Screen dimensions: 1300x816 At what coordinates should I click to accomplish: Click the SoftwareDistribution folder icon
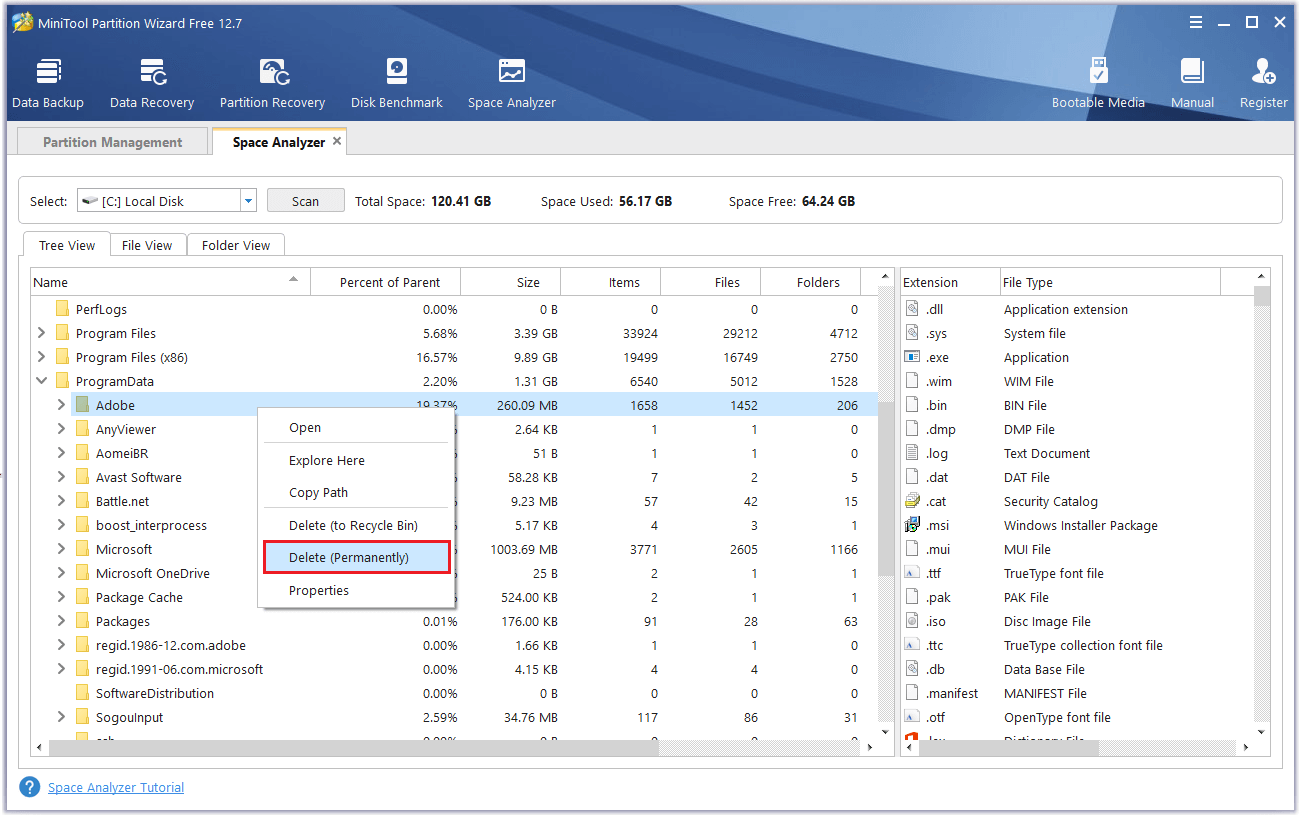(x=82, y=693)
